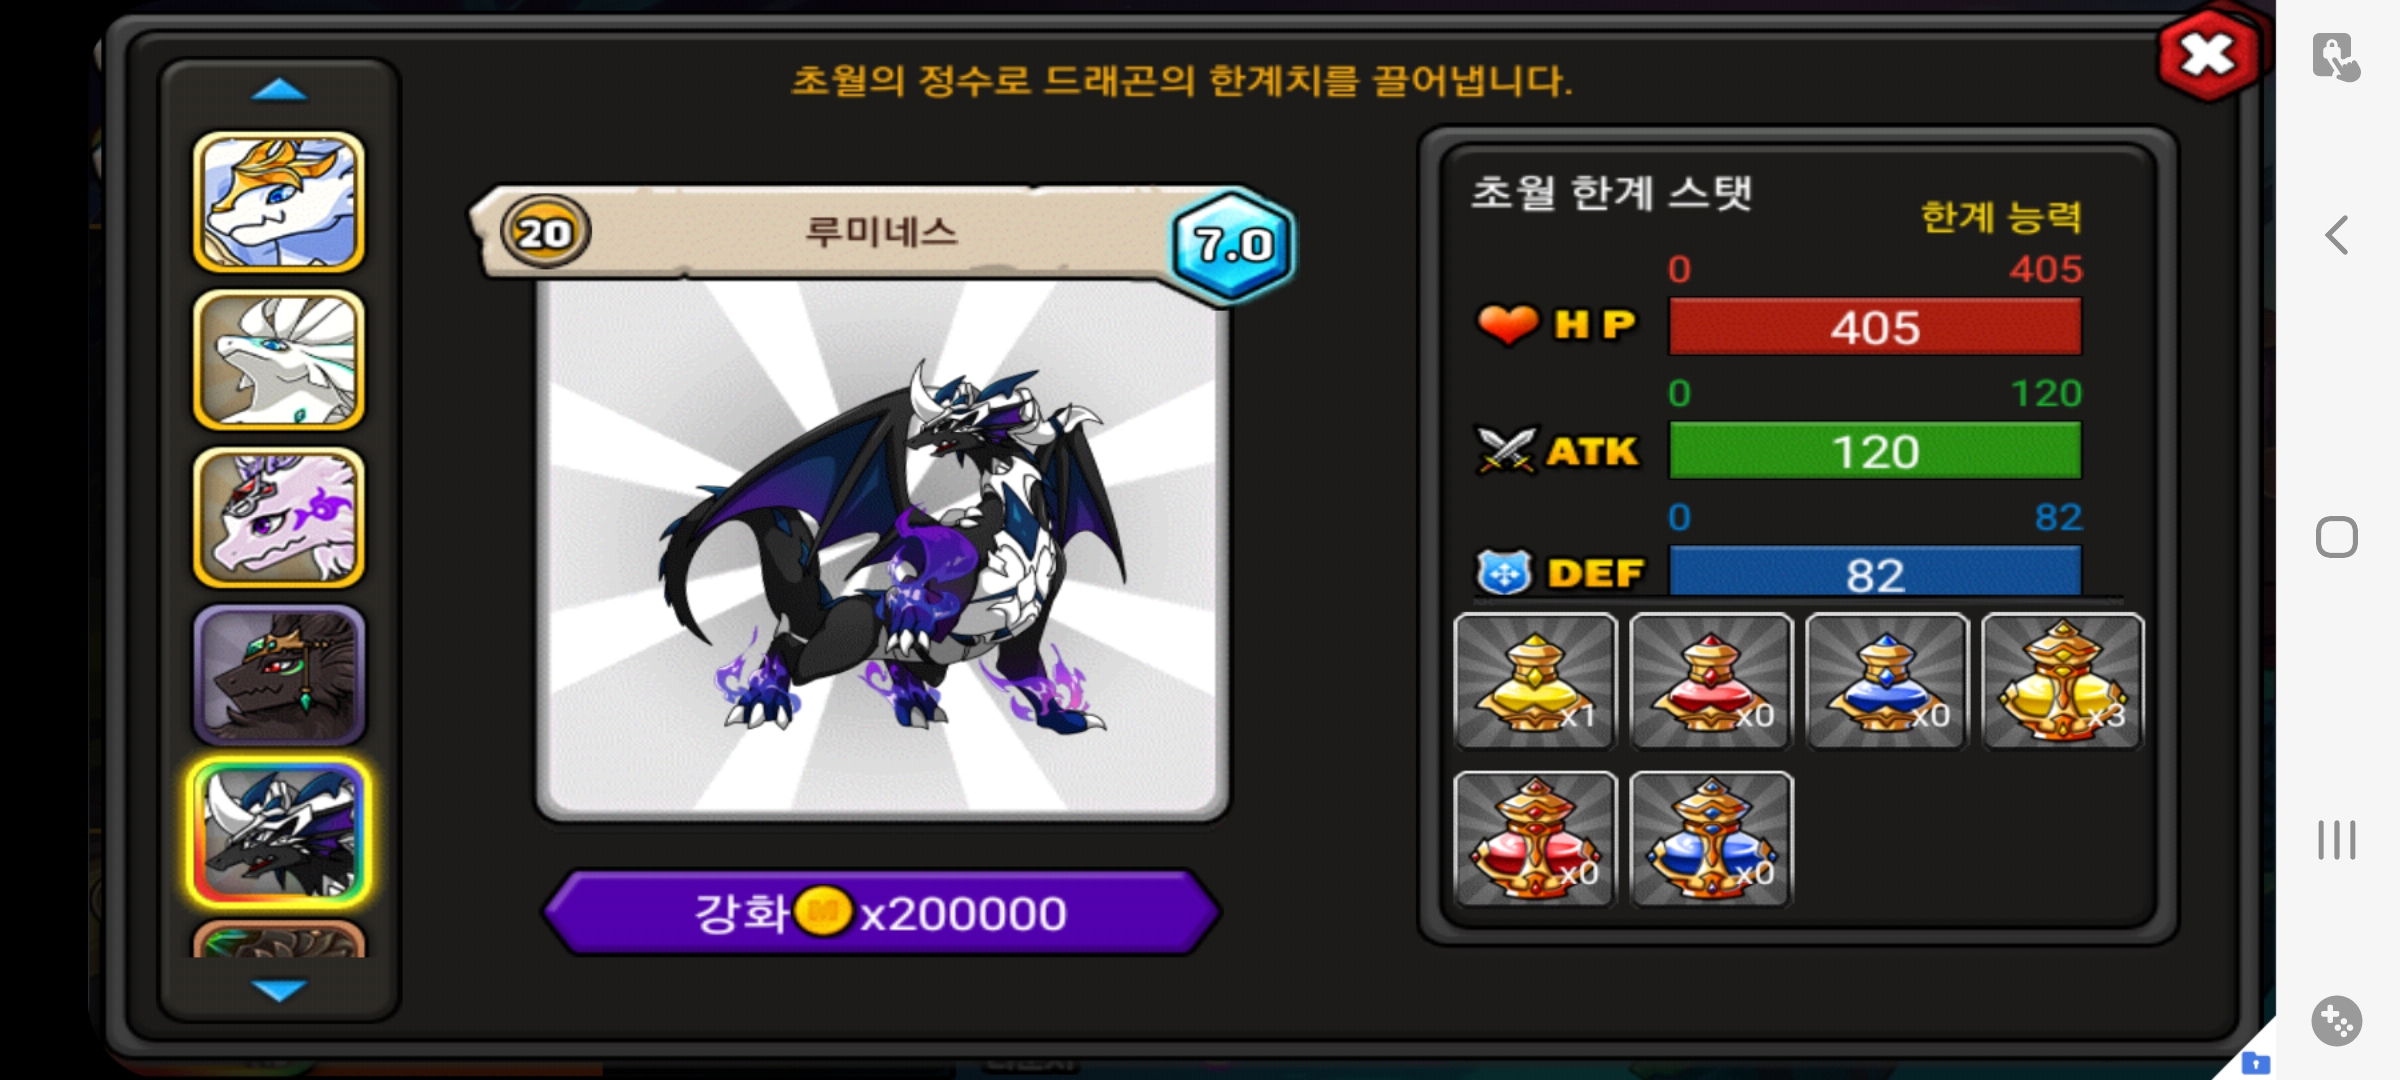Tap the Android back chevron
Image resolution: width=2400 pixels, height=1080 pixels.
click(2337, 236)
